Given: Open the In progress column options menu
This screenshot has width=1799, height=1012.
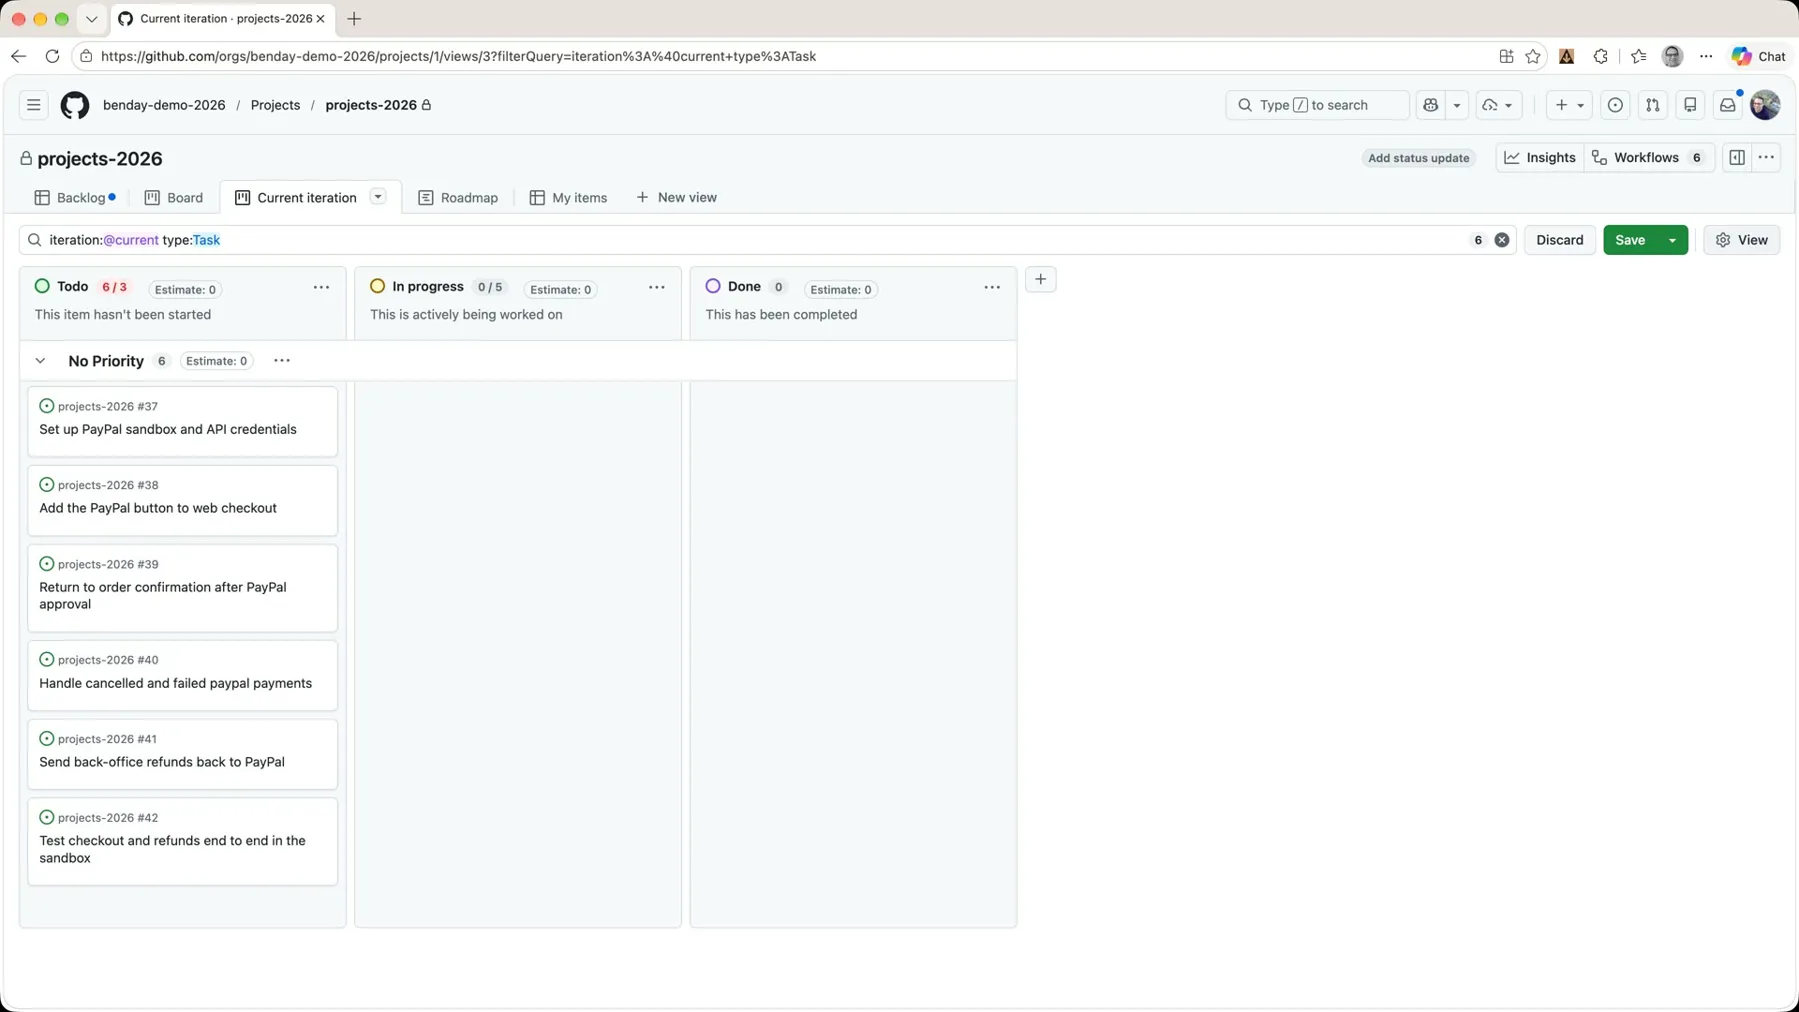Looking at the screenshot, I should (x=657, y=288).
